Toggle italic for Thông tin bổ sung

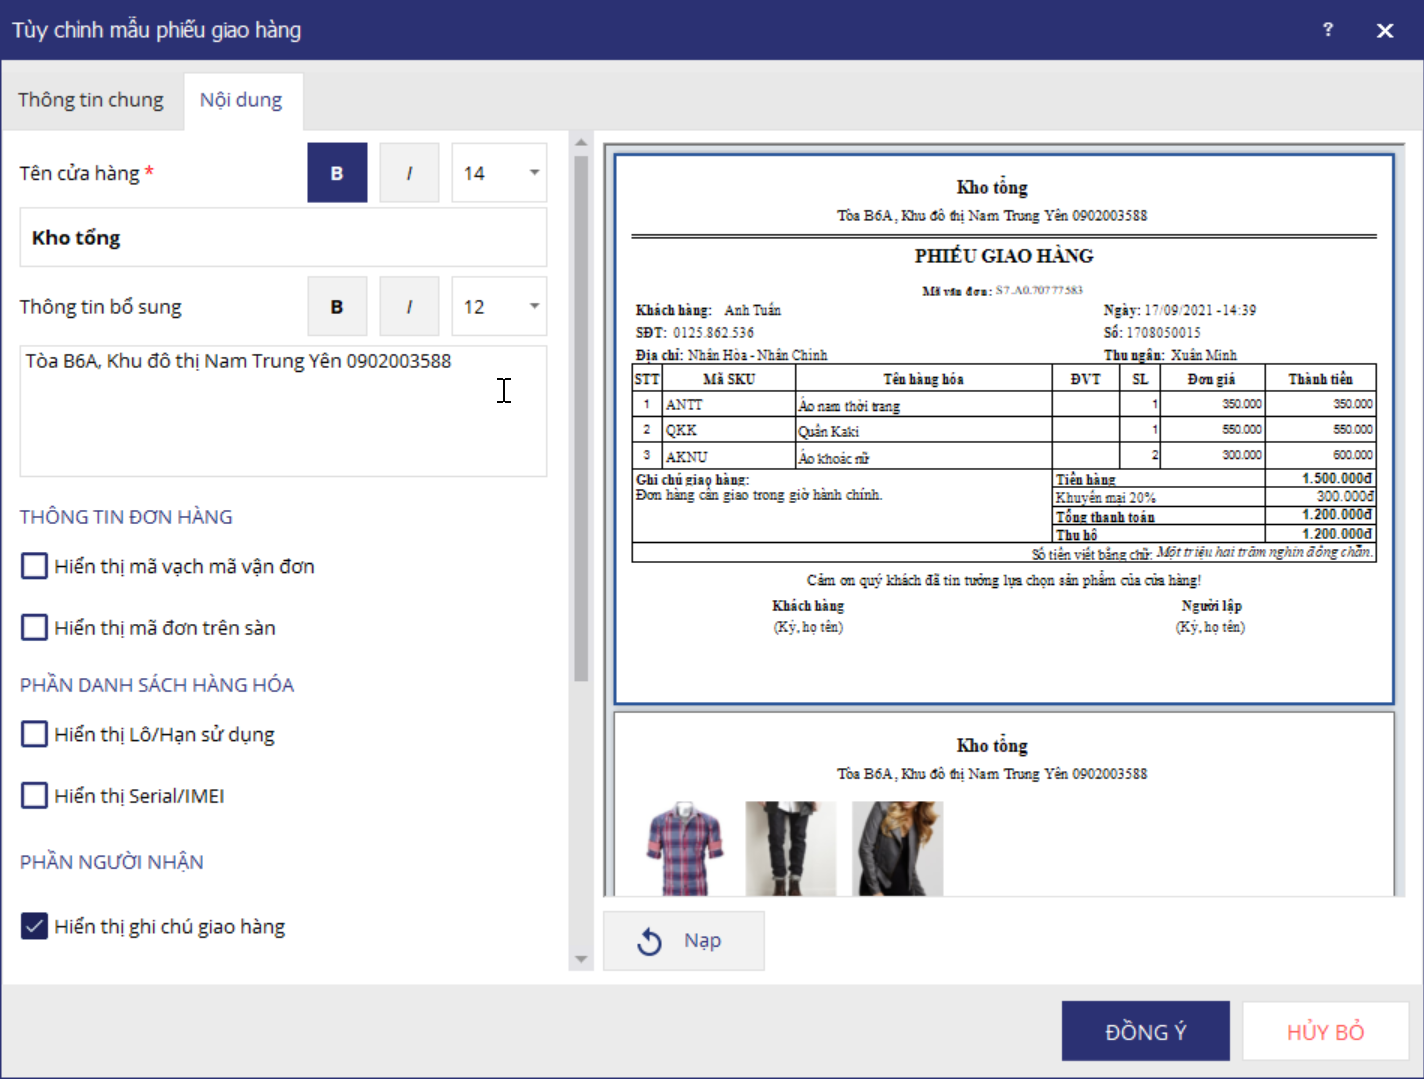(409, 307)
